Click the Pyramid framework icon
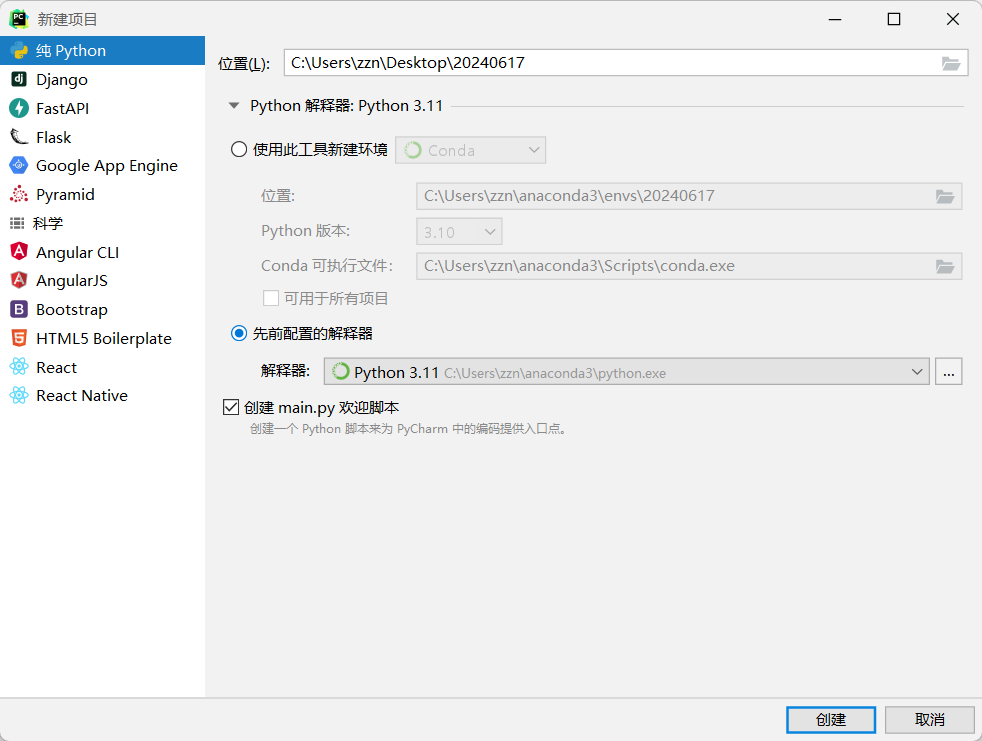This screenshot has height=741, width=982. [x=19, y=194]
